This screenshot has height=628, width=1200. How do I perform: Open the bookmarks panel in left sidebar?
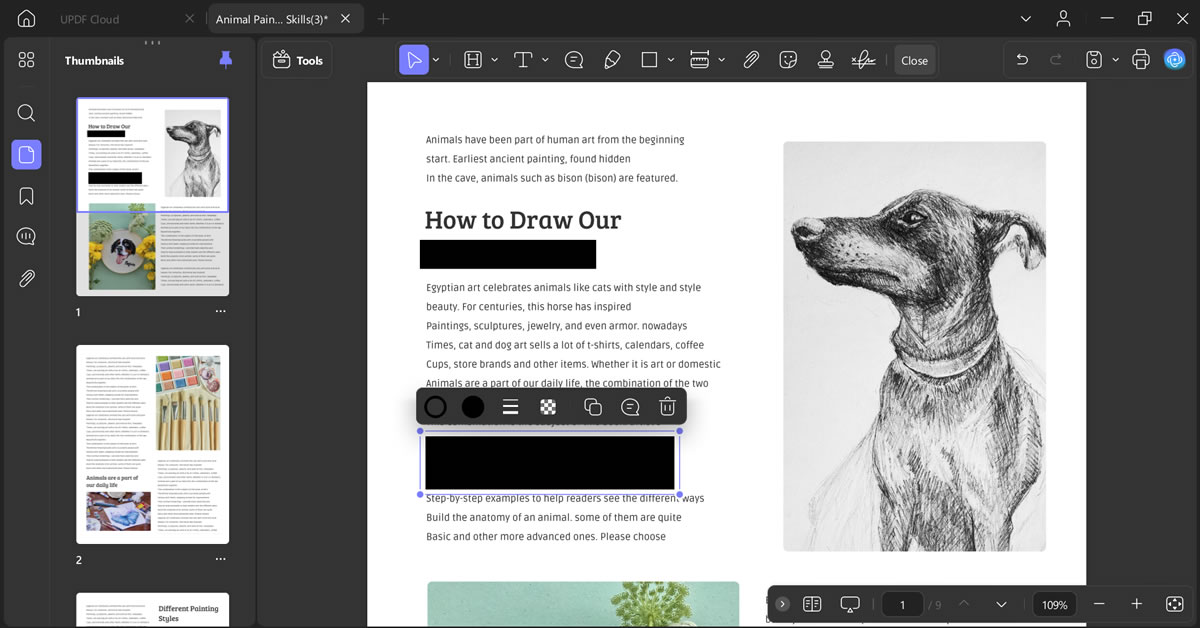[x=27, y=195]
